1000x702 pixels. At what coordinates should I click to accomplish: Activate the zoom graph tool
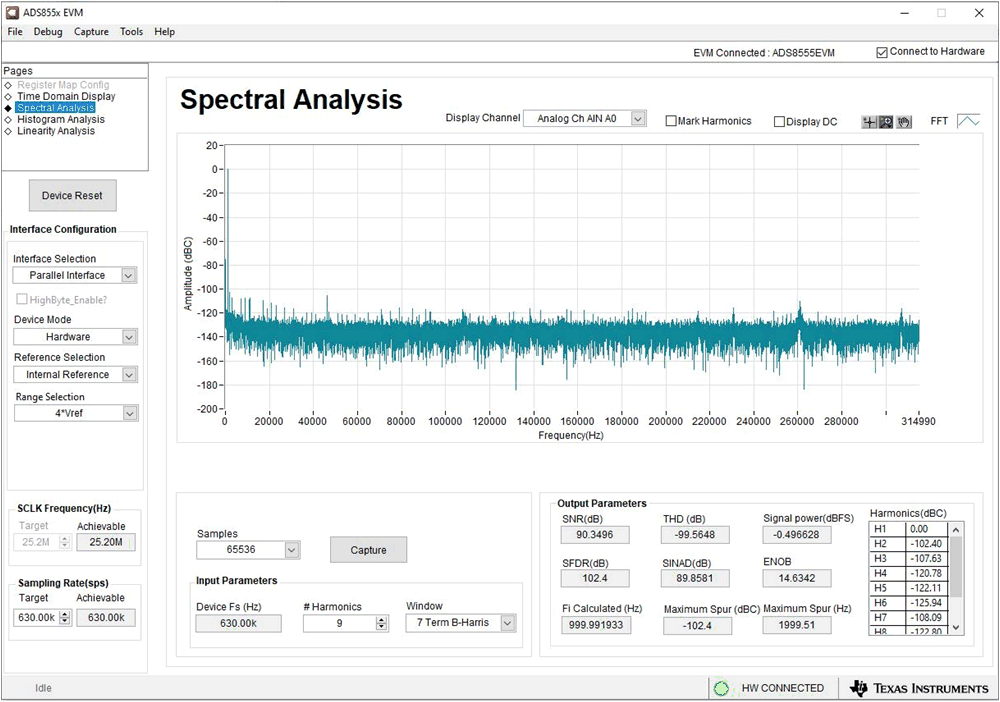[x=886, y=122]
